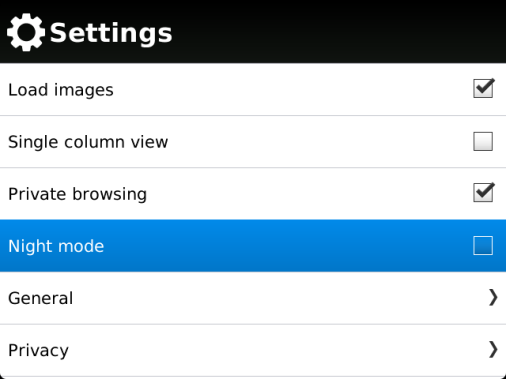Disable the Private browsing checkbox
The height and width of the screenshot is (379, 506).
(x=483, y=193)
